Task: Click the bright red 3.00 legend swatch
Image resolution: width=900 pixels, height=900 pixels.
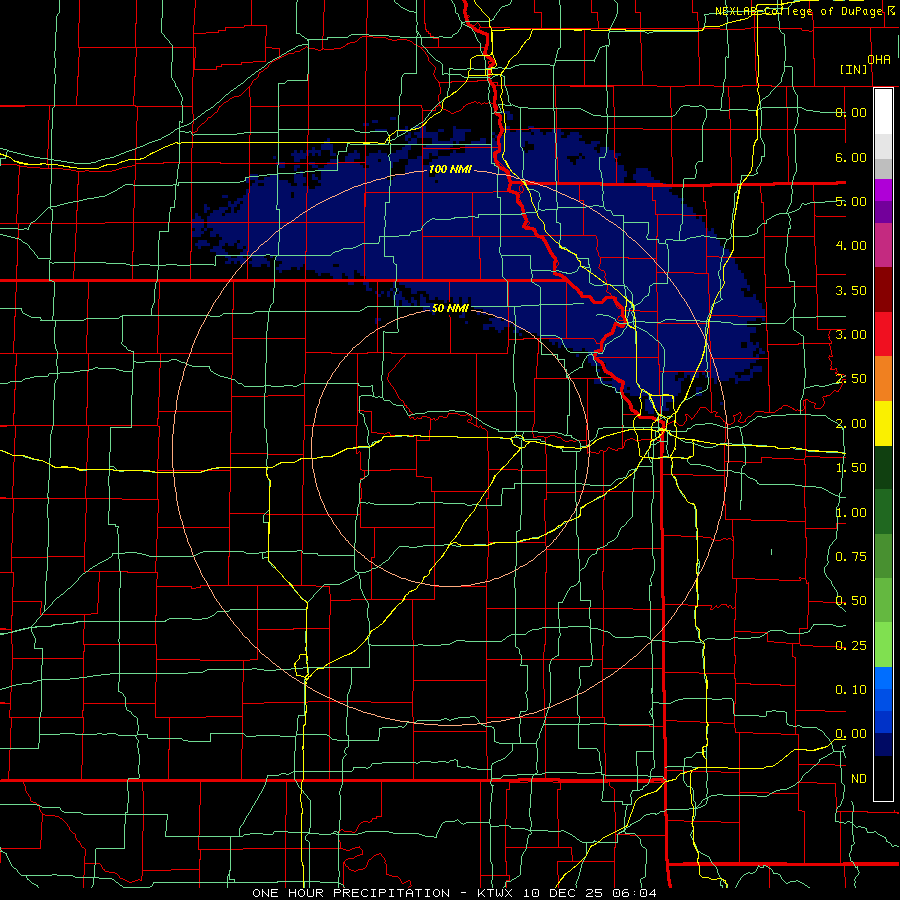Action: pos(883,334)
